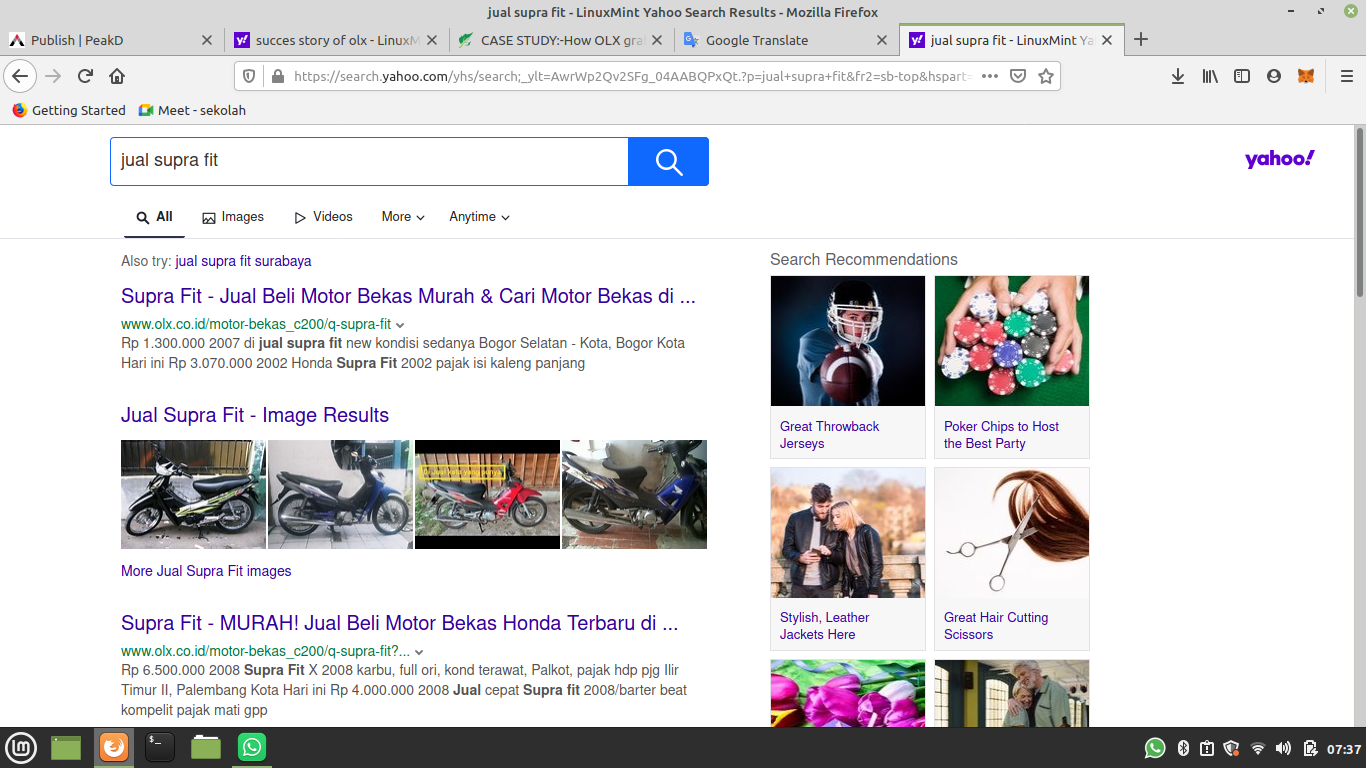Open the Great Throwback Jerseys link
Image resolution: width=1366 pixels, height=768 pixels.
coord(830,435)
